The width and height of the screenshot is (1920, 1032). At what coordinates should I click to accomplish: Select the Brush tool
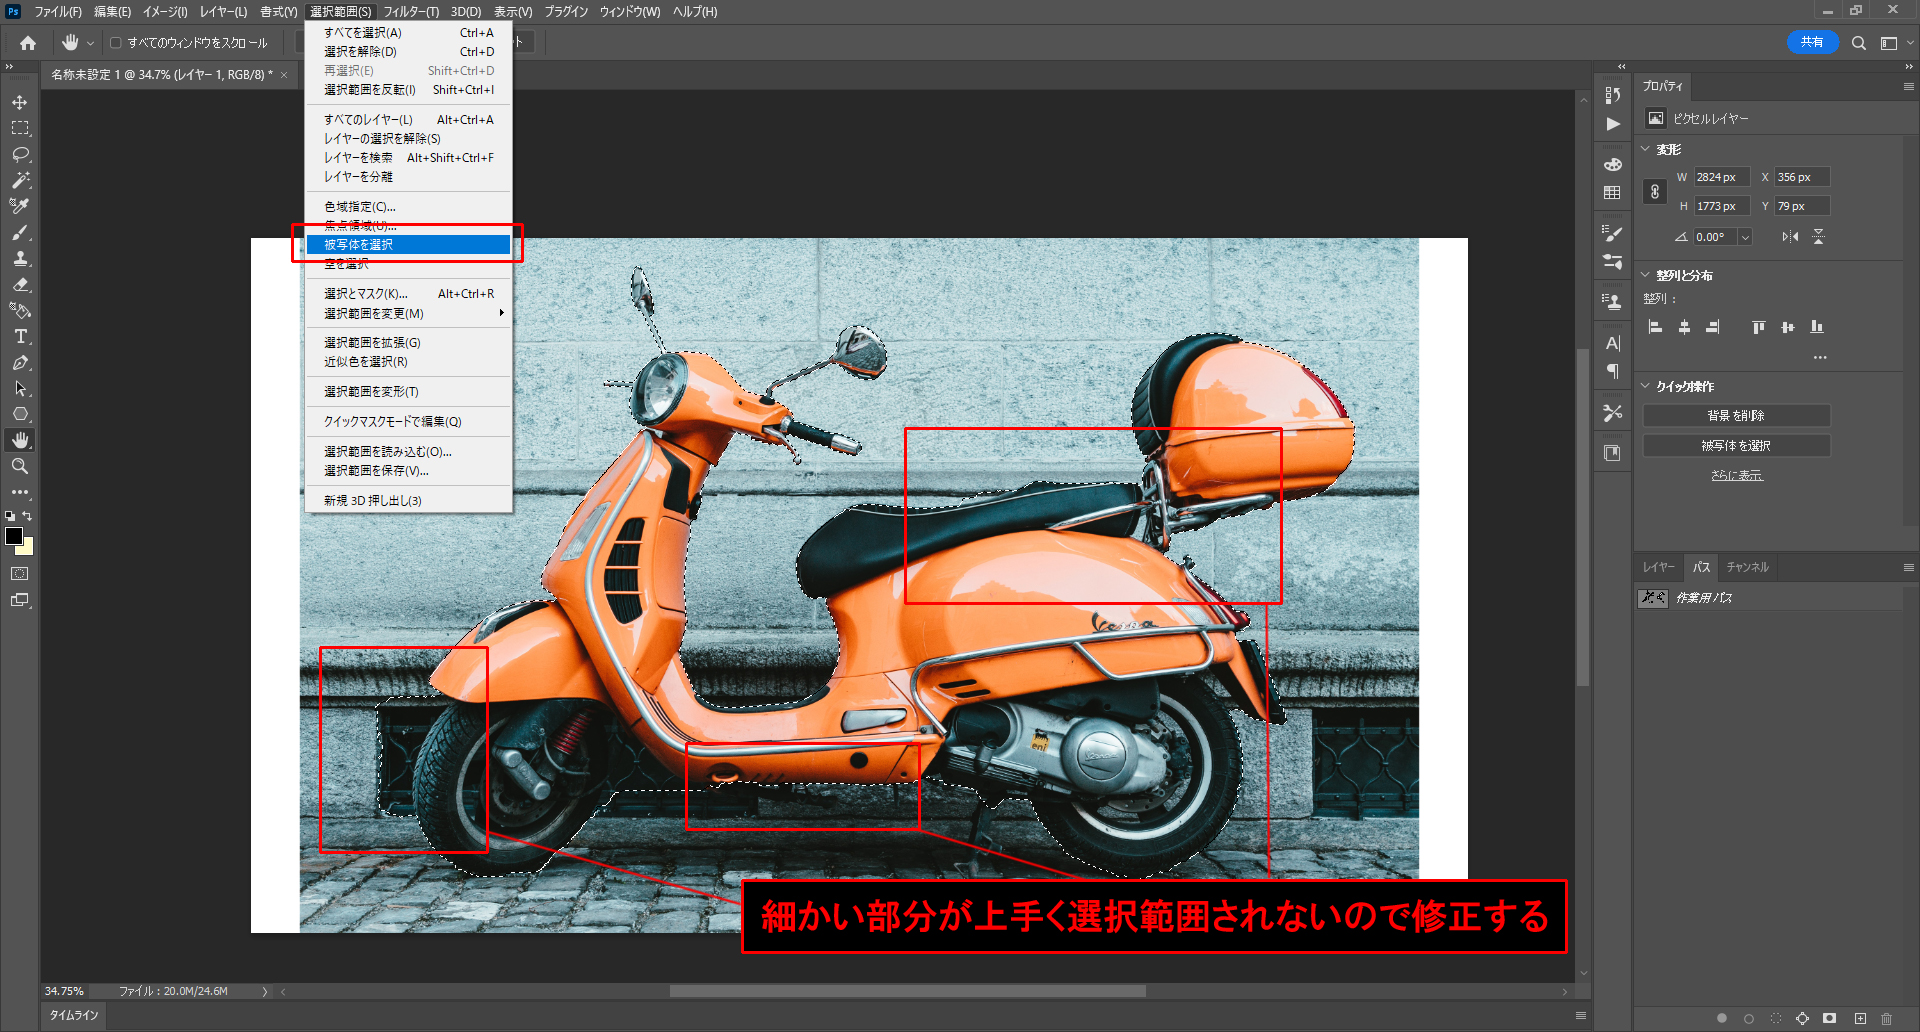tap(20, 233)
